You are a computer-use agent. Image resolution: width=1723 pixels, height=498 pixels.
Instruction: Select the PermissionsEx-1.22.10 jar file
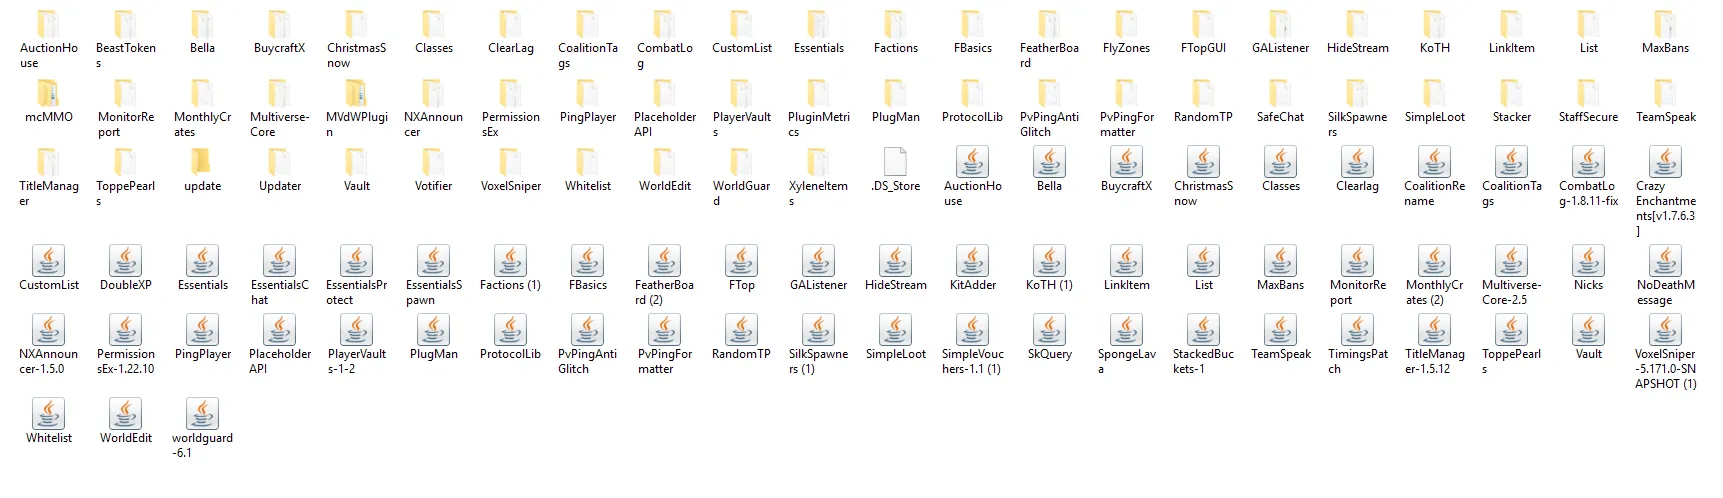(125, 345)
